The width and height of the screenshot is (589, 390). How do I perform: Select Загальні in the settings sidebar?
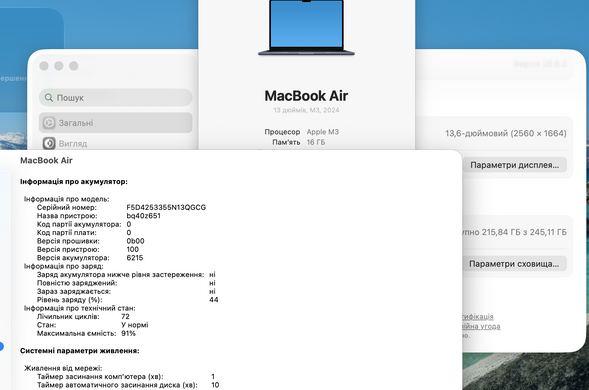[x=116, y=123]
